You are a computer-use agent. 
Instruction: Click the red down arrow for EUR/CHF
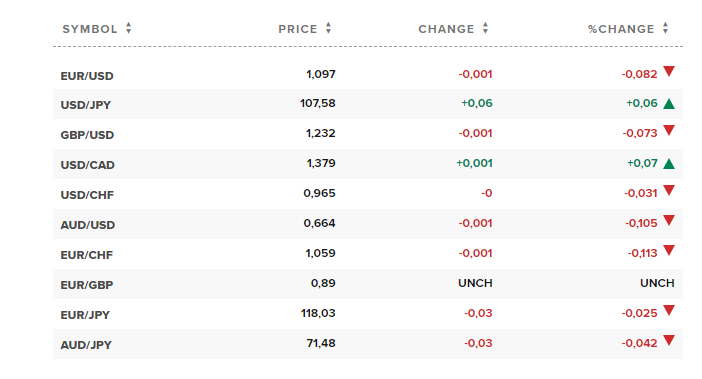669,251
